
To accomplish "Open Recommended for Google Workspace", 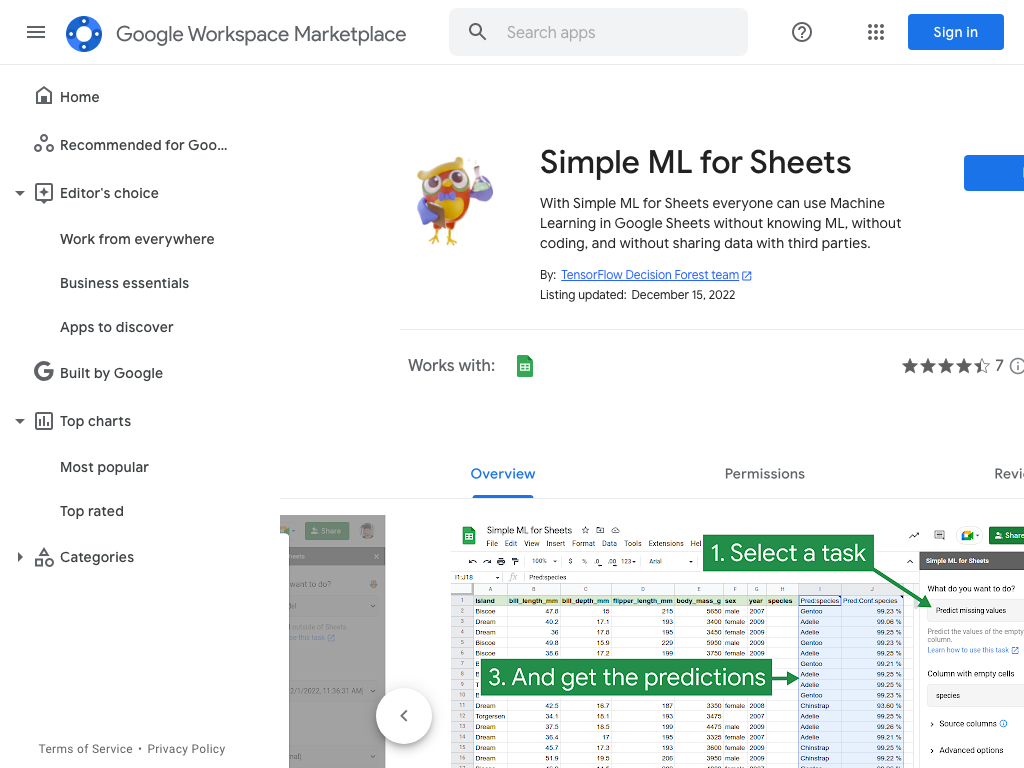I will click(x=144, y=145).
